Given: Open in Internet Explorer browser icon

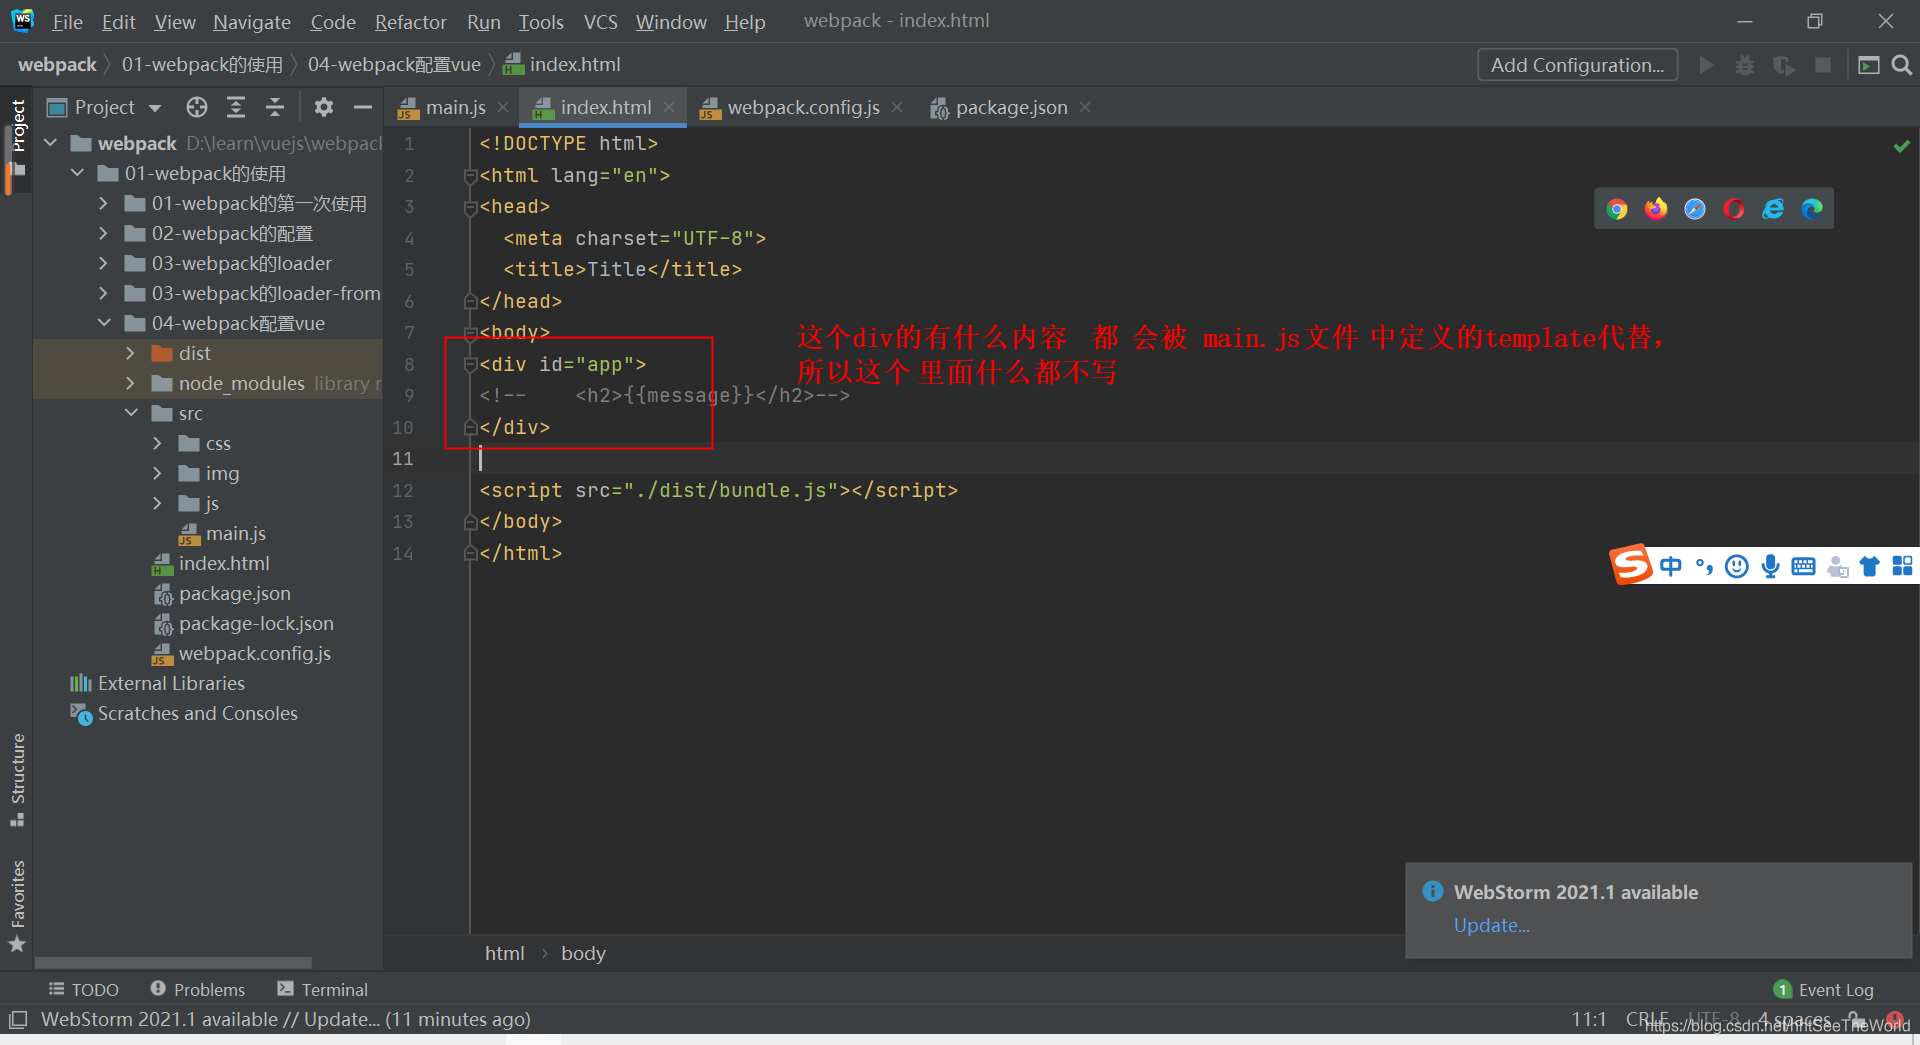Looking at the screenshot, I should (1773, 209).
